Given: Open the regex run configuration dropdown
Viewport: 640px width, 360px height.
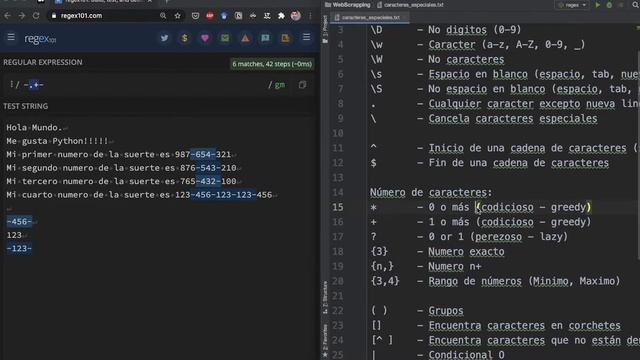Looking at the screenshot, I should (572, 5).
